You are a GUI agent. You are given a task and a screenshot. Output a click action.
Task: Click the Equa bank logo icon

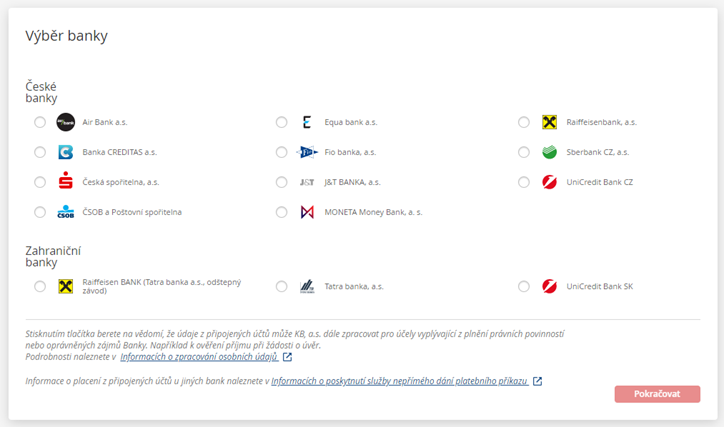click(307, 122)
